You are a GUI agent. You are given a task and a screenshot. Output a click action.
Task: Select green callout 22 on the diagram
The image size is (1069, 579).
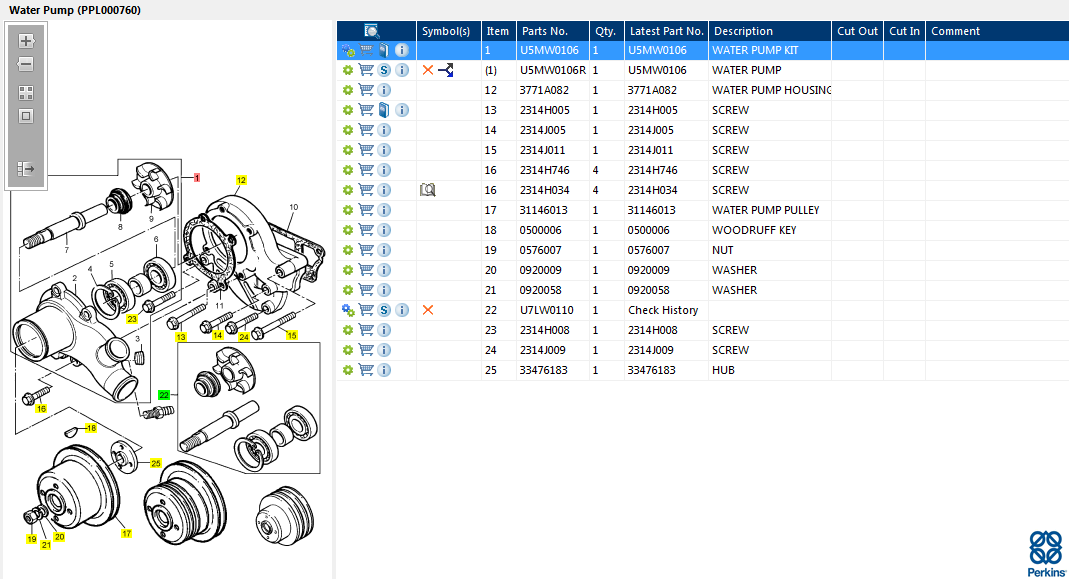coord(164,394)
